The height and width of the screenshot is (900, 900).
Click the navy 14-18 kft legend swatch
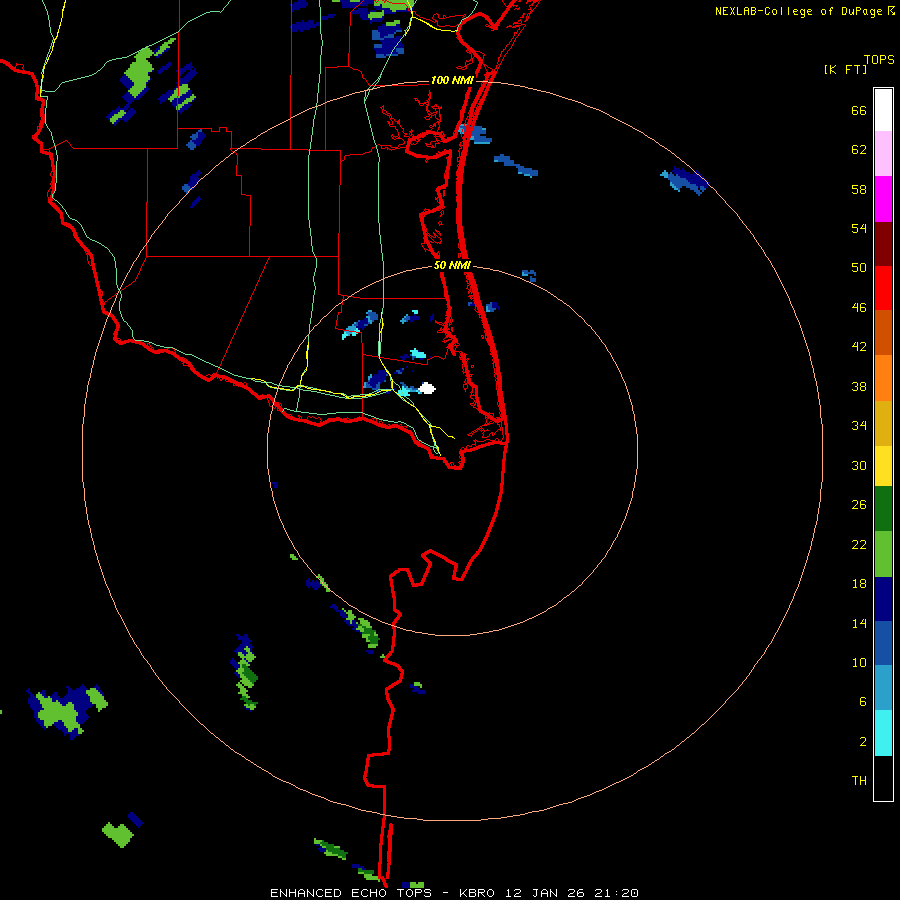(883, 599)
